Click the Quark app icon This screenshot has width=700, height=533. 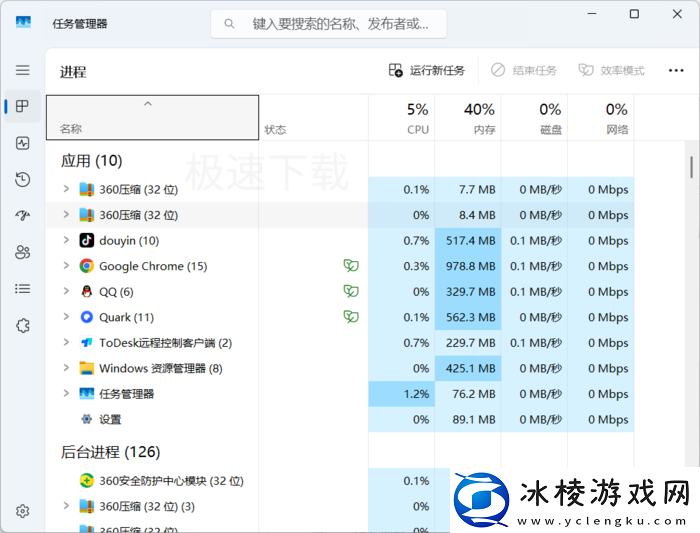[87, 317]
